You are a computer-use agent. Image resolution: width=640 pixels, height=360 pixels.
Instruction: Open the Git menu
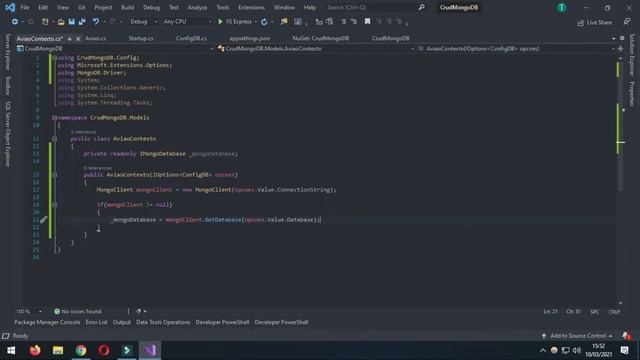[x=82, y=7]
